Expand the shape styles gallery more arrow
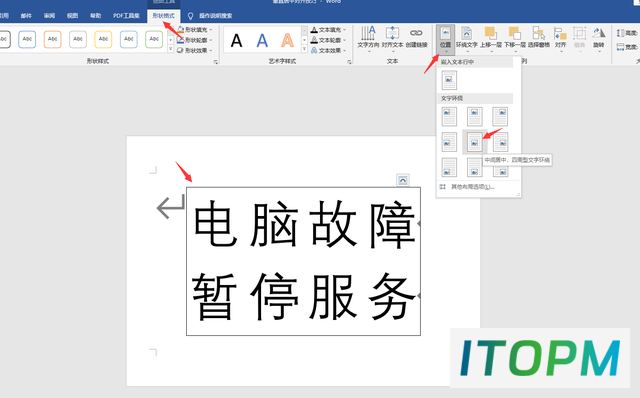 (171, 49)
